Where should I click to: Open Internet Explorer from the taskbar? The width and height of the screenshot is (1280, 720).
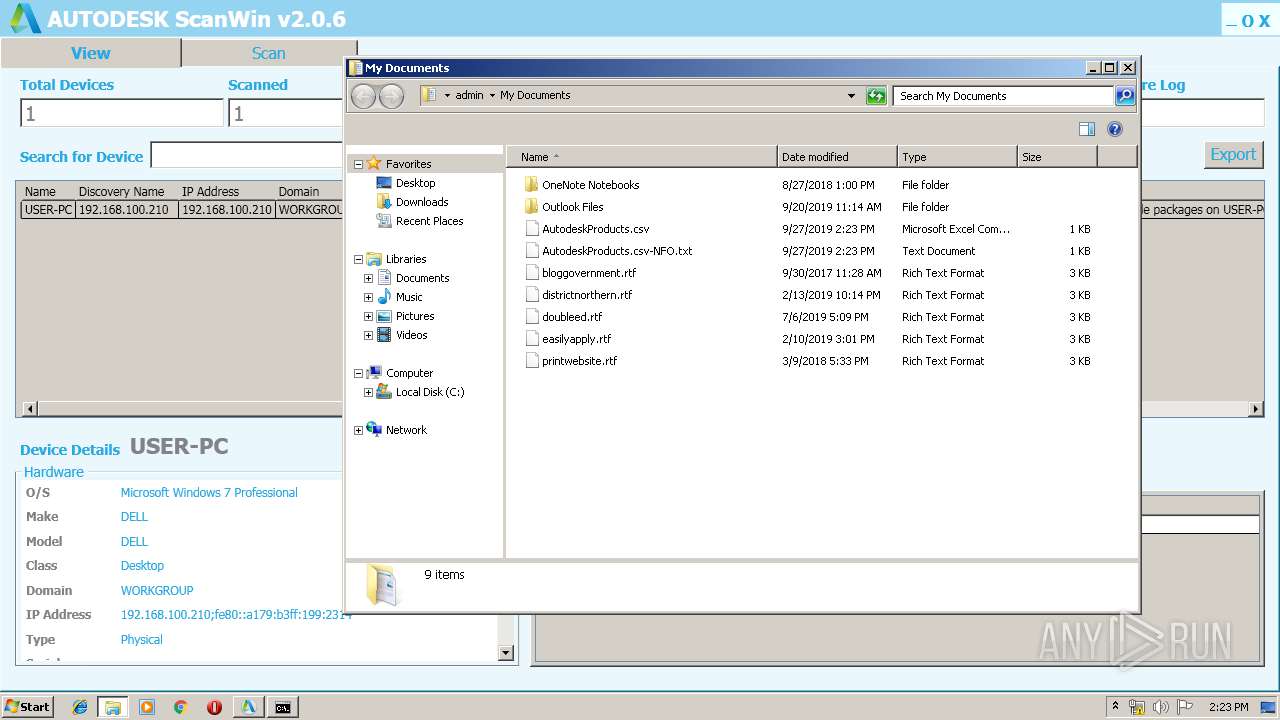click(x=80, y=707)
